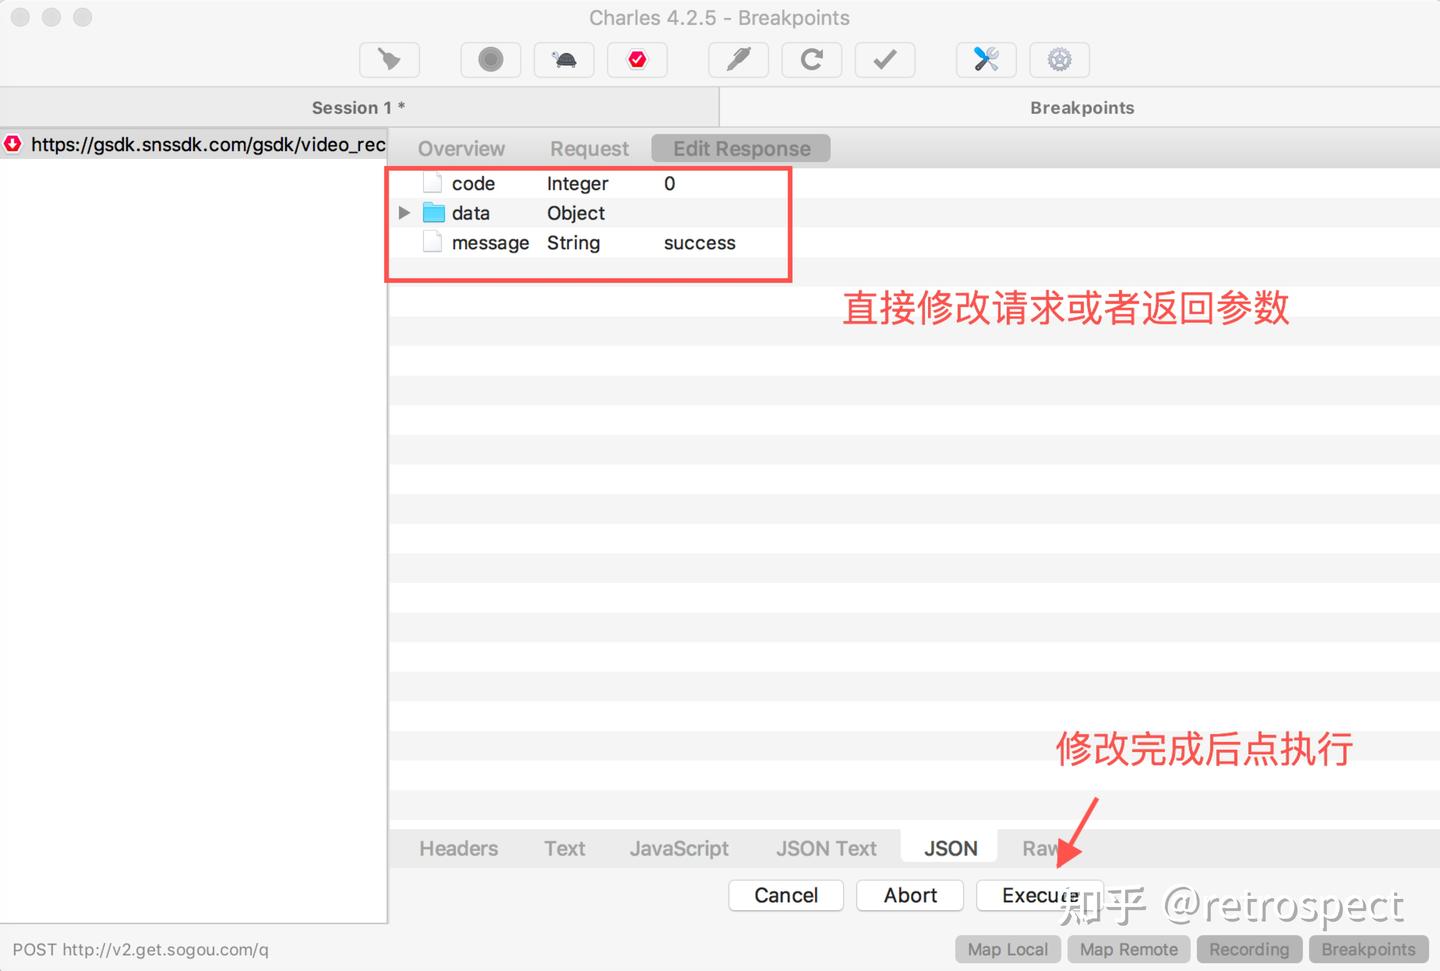Click the green zoom window button
Screen dimensions: 1440x971
click(83, 17)
